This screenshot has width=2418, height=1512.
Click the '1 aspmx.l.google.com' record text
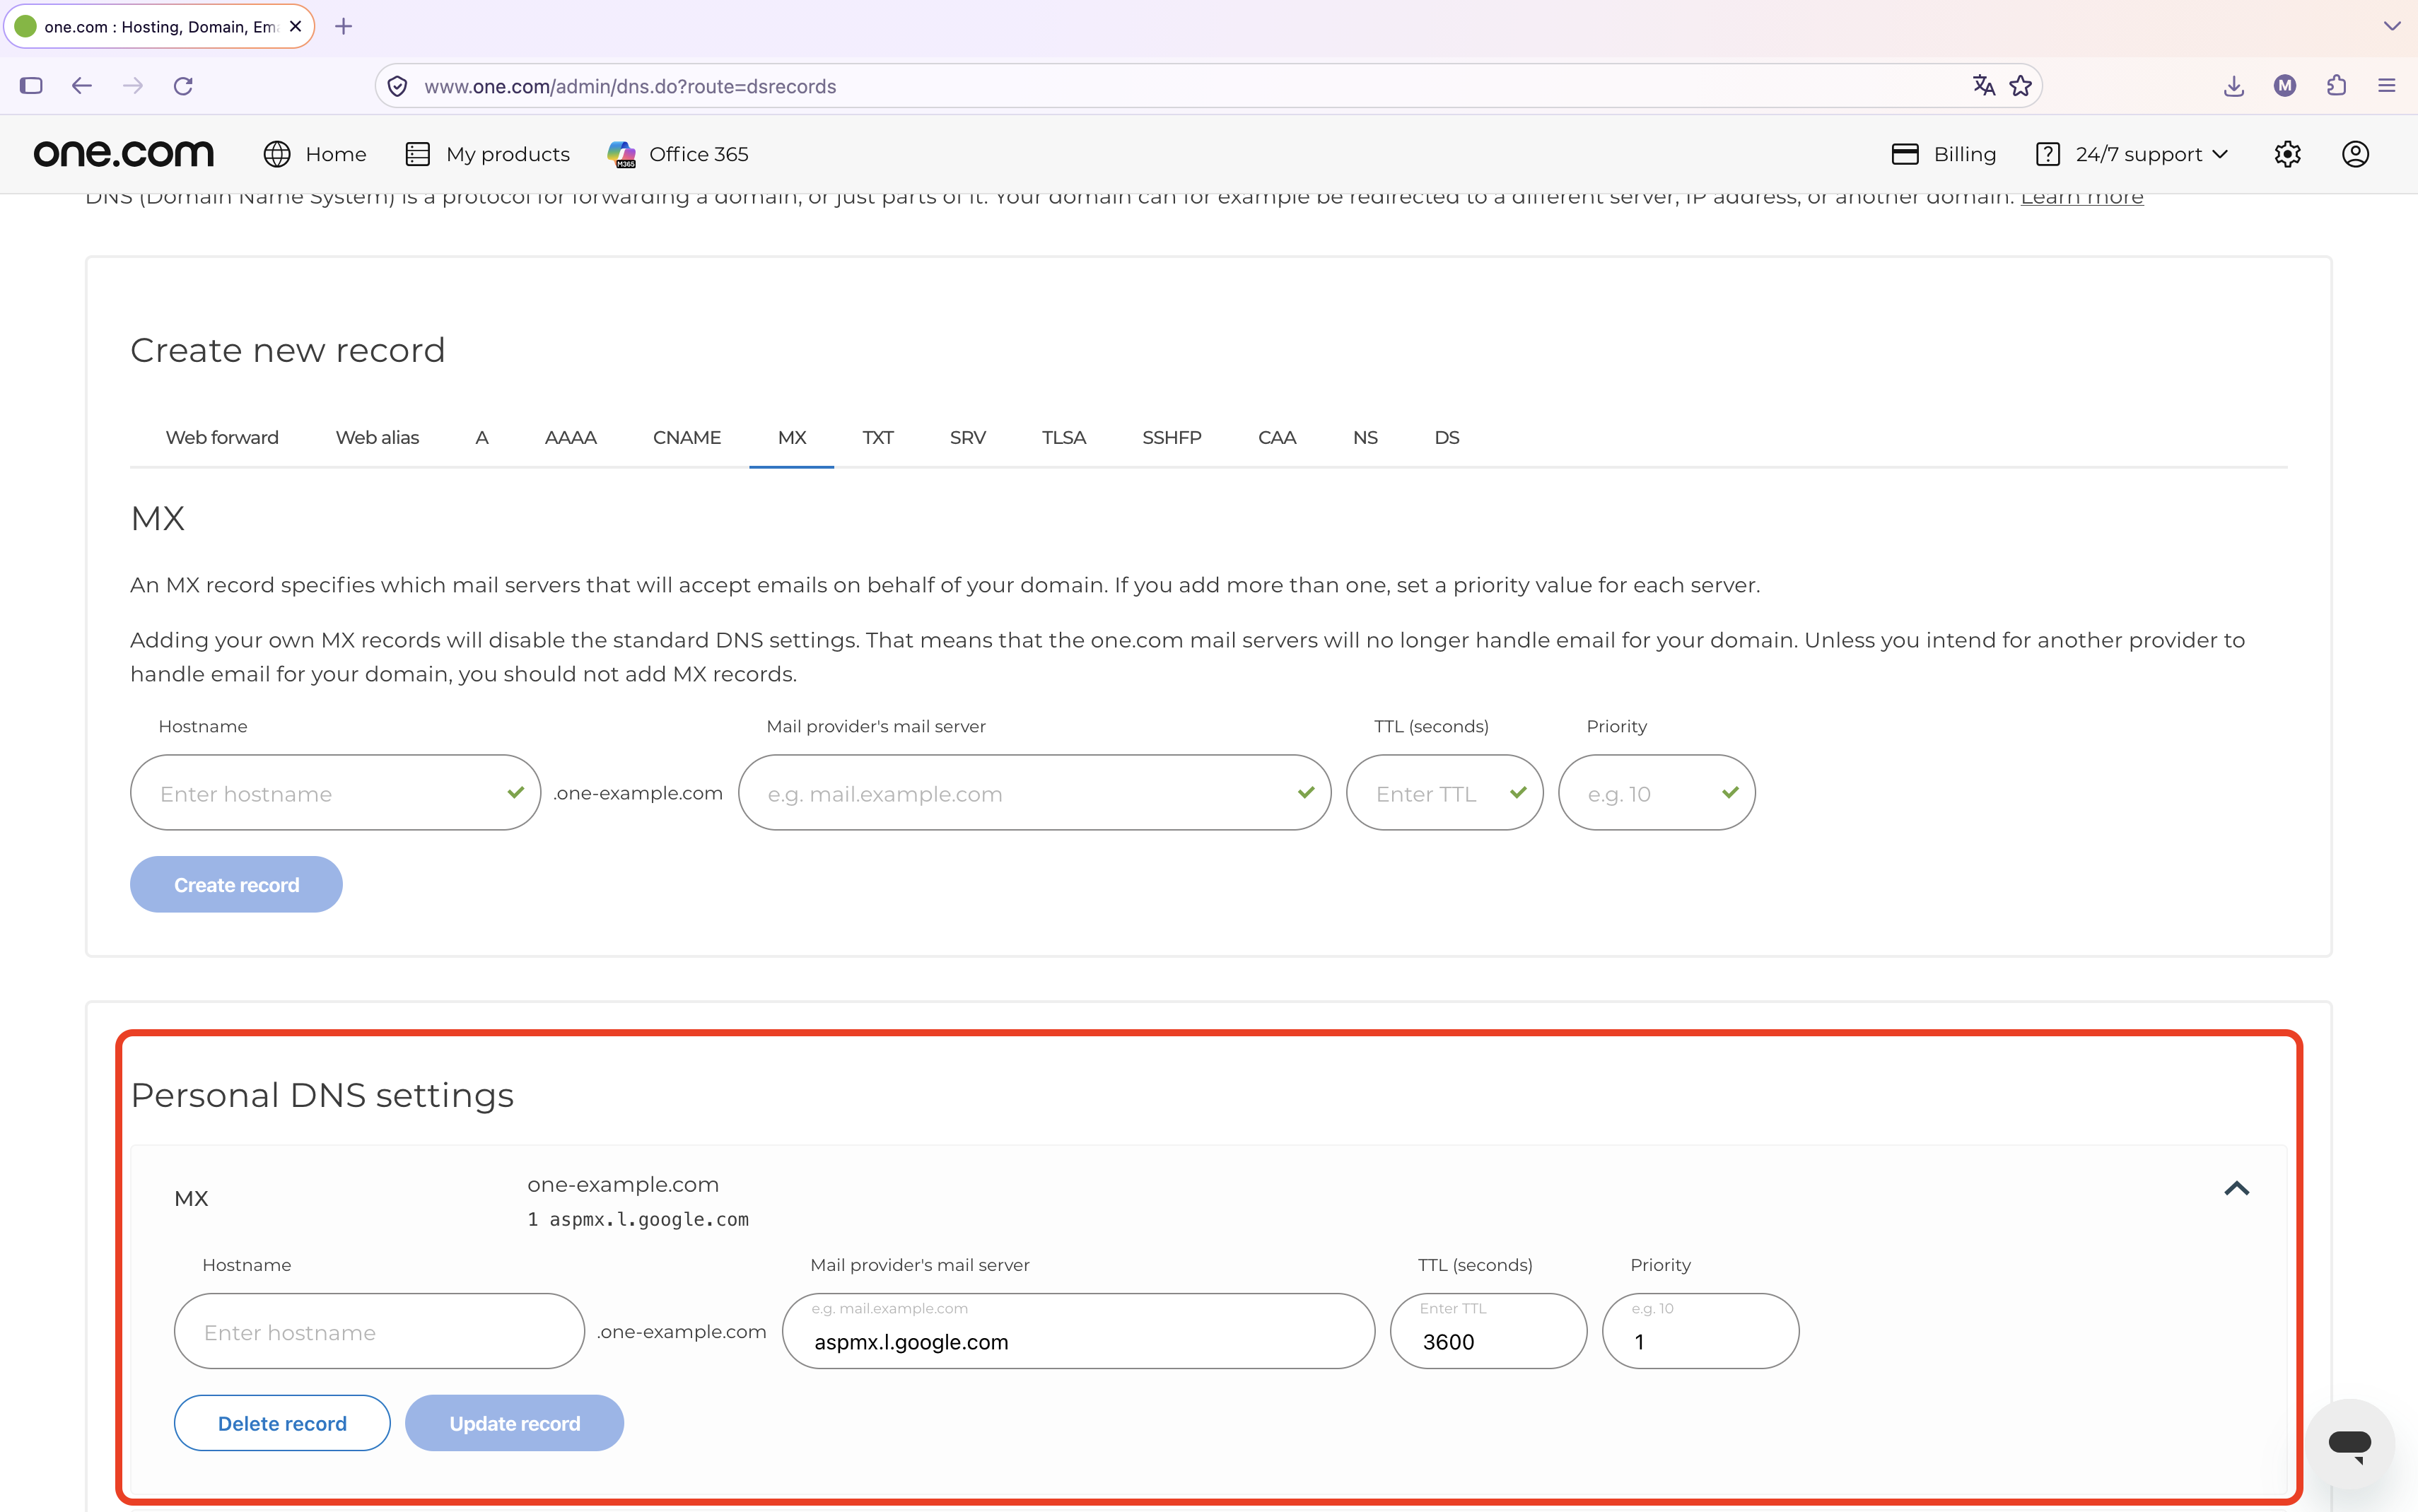(638, 1219)
